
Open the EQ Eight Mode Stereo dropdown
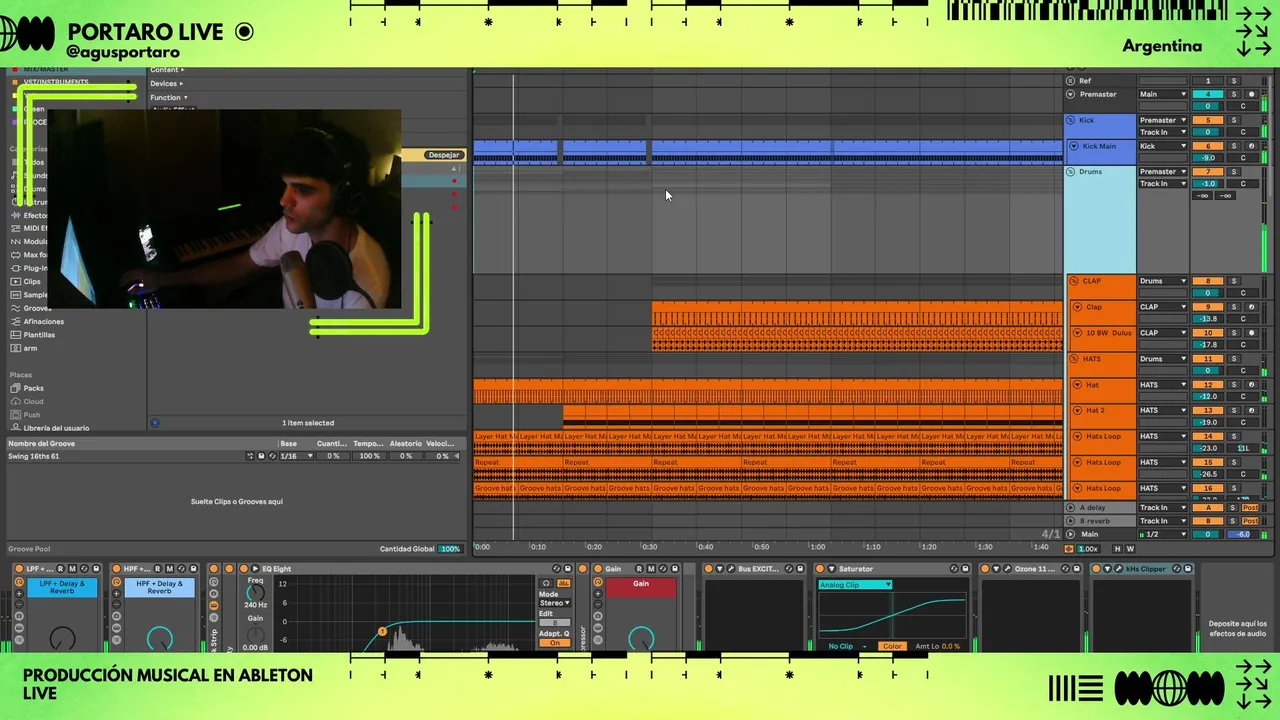(x=555, y=603)
